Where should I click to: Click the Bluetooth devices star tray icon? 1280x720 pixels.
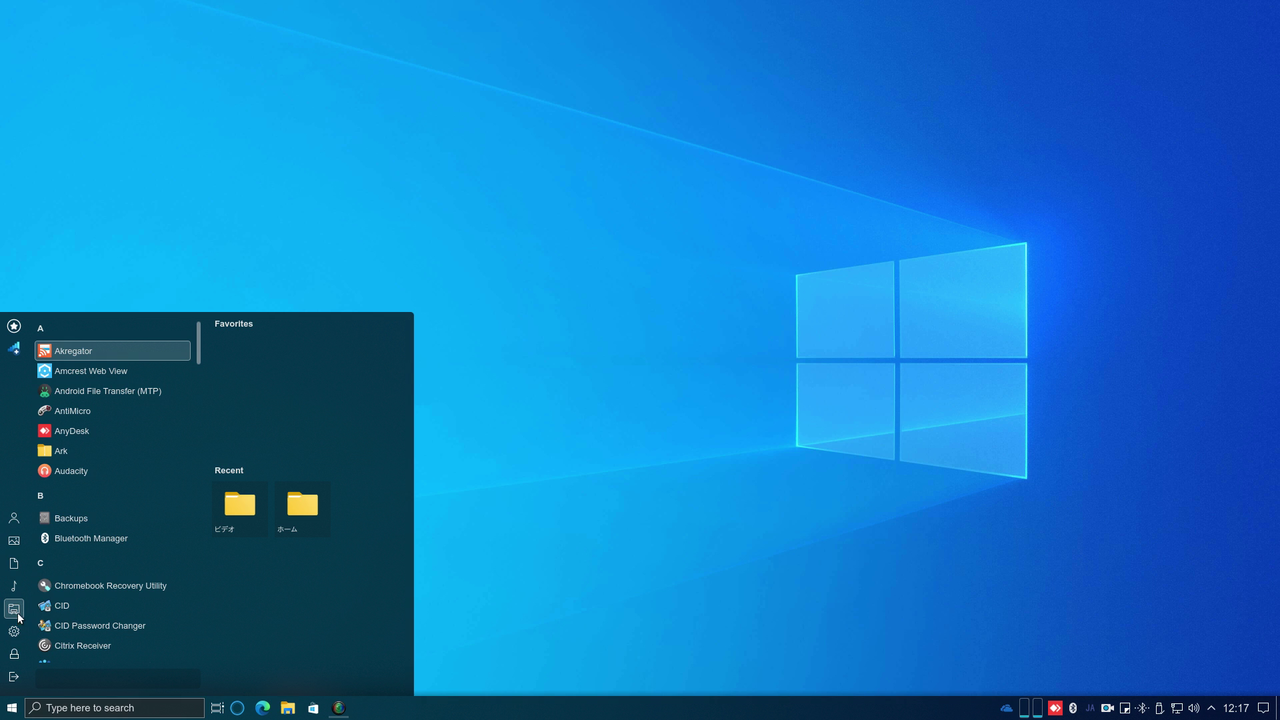click(1142, 708)
